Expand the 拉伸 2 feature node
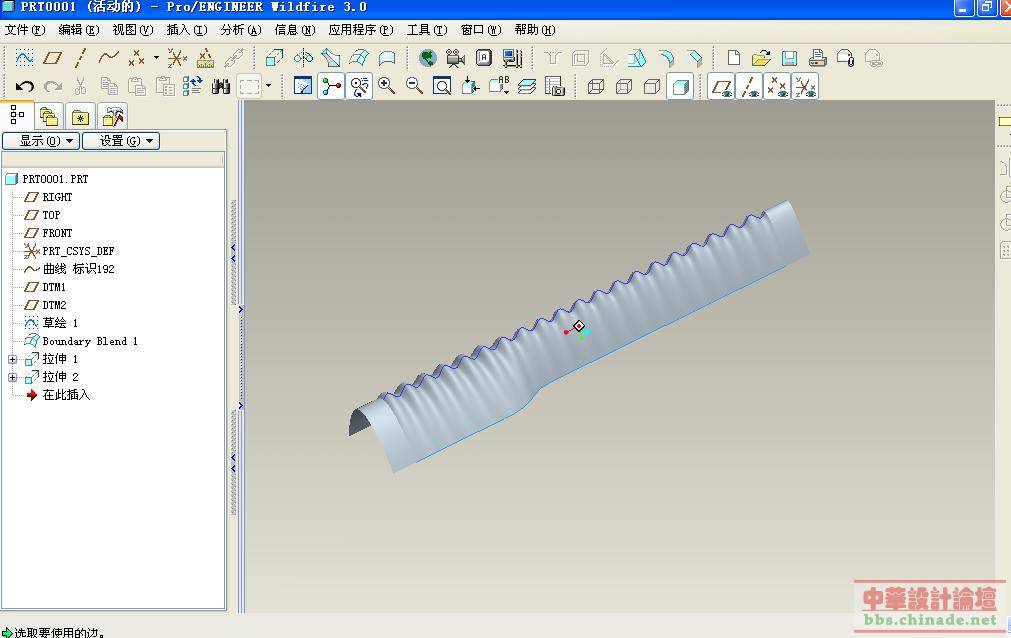1011x638 pixels. (x=12, y=377)
